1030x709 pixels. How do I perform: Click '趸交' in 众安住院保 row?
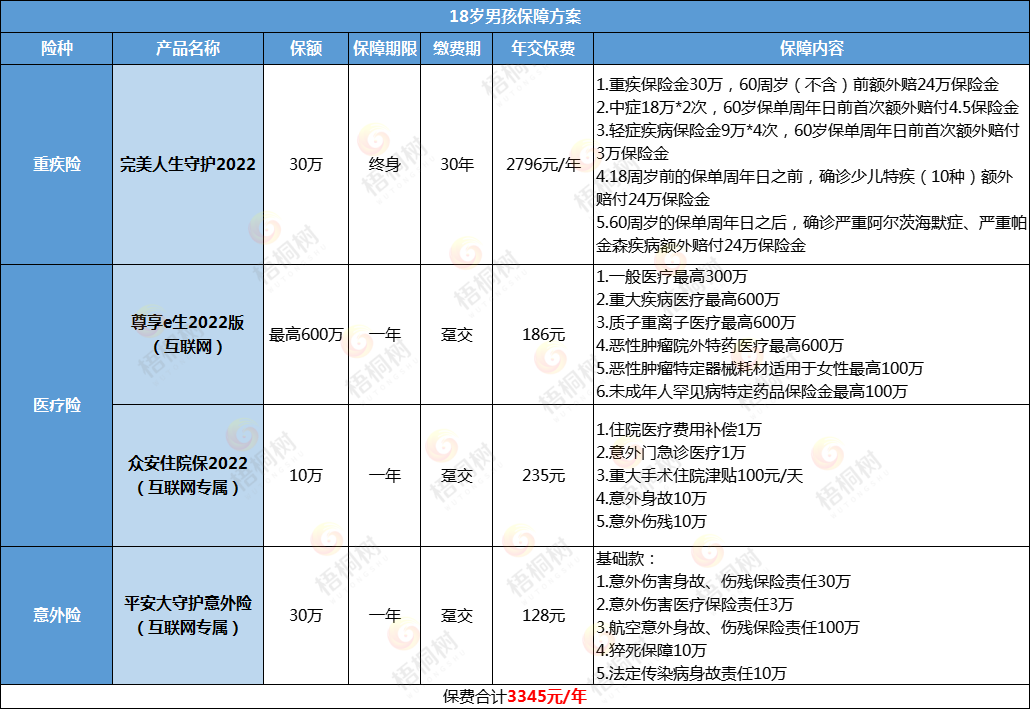tap(457, 475)
